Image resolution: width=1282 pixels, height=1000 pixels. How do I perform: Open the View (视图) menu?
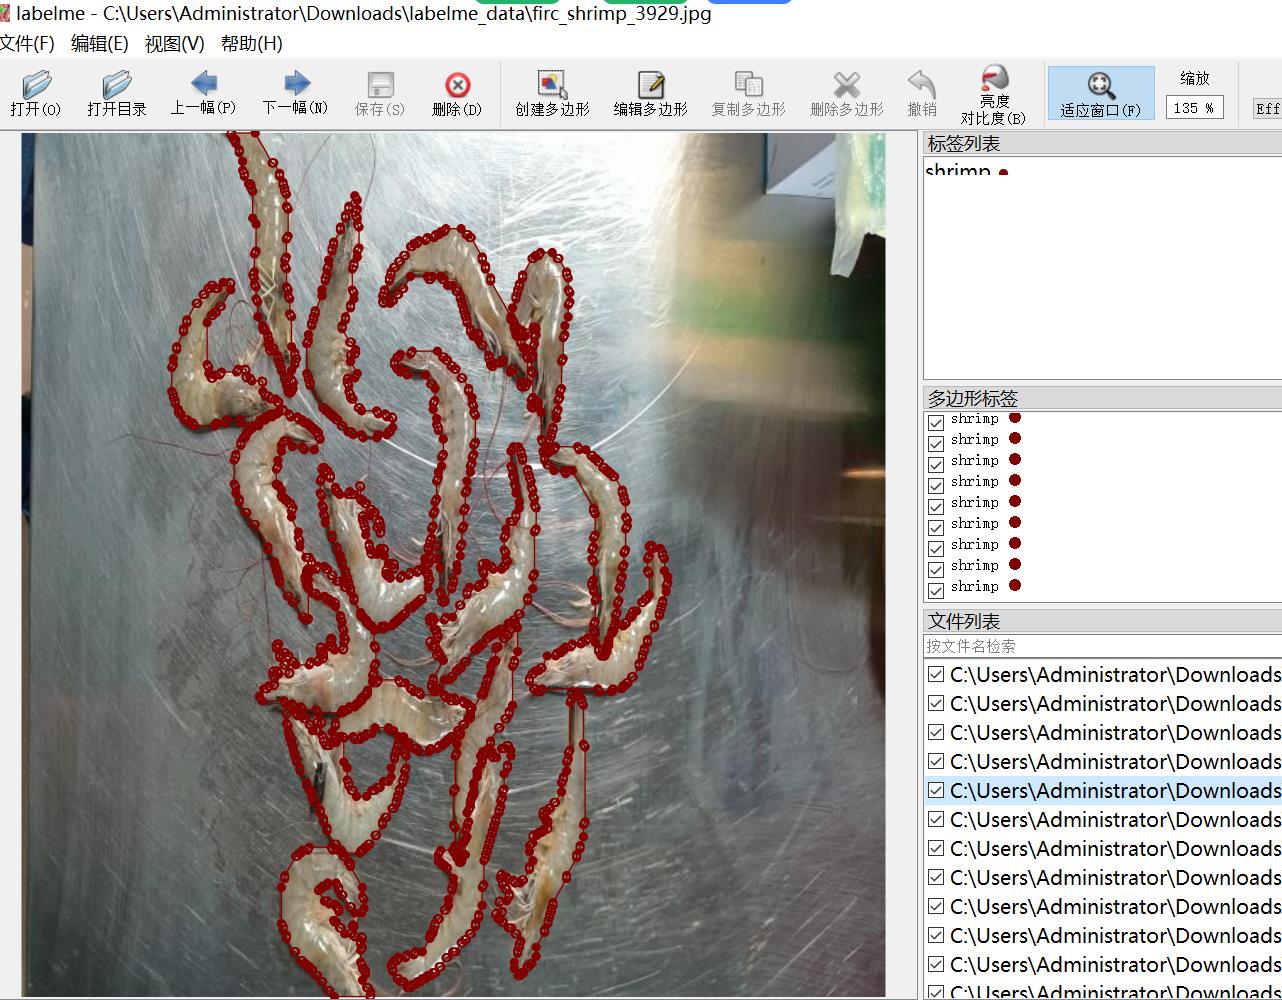[174, 44]
